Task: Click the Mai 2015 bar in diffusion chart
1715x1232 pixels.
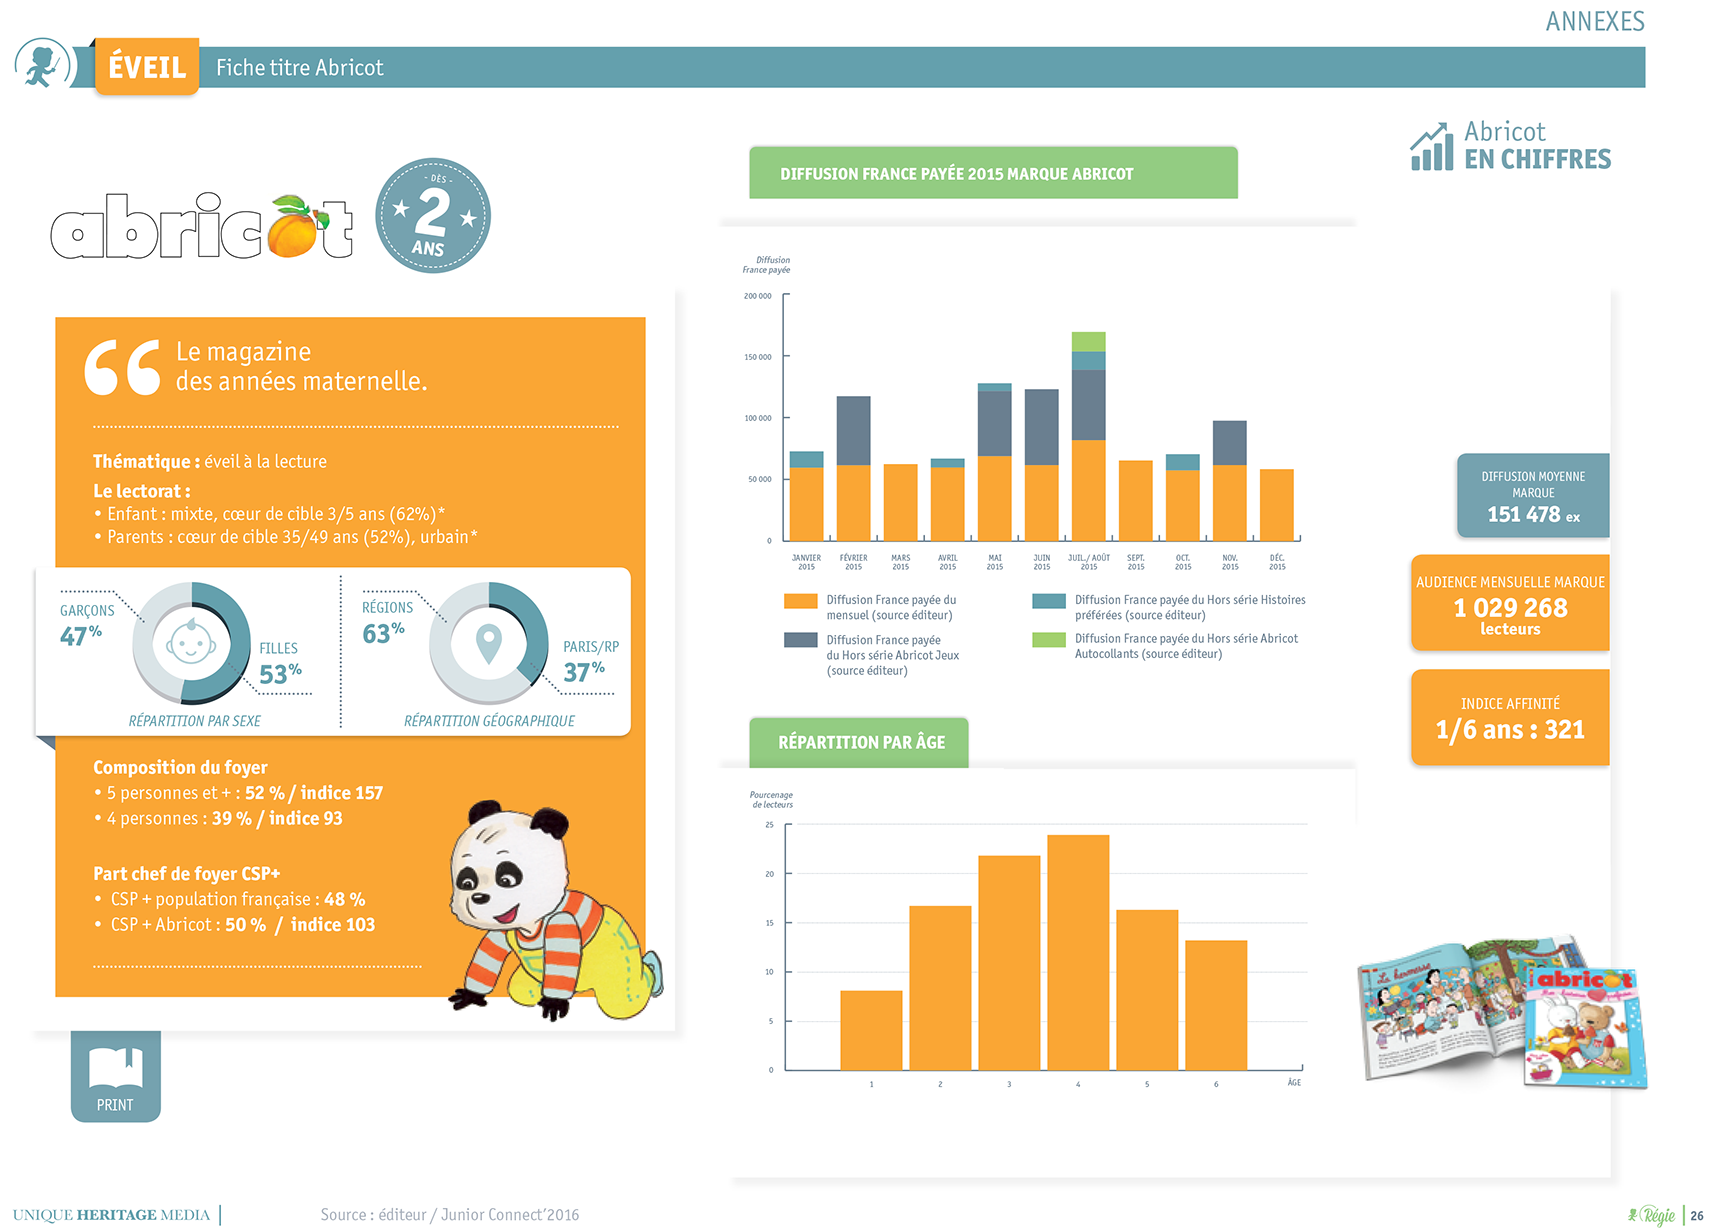Action: 994,462
